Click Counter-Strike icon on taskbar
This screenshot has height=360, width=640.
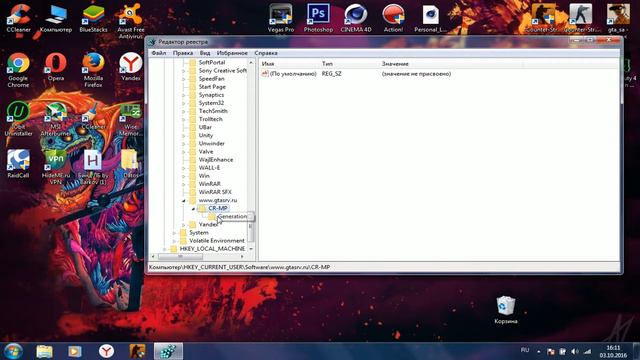137,351
